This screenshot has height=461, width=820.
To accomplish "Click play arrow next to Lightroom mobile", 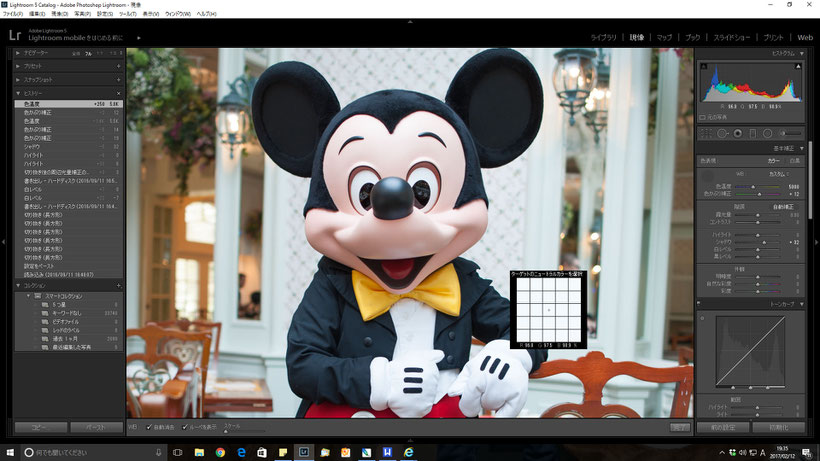I will tap(139, 38).
